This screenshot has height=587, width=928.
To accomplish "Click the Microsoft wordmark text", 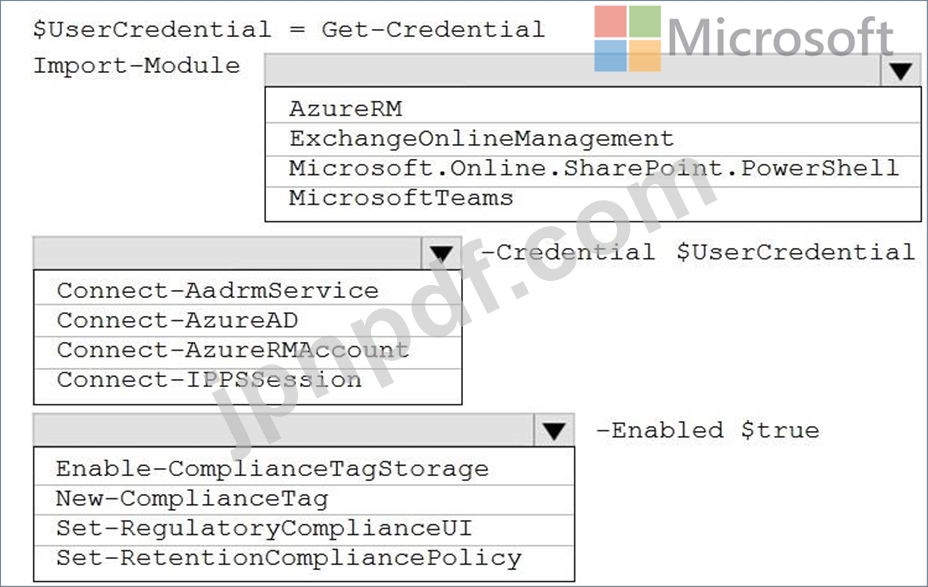I will pos(781,37).
